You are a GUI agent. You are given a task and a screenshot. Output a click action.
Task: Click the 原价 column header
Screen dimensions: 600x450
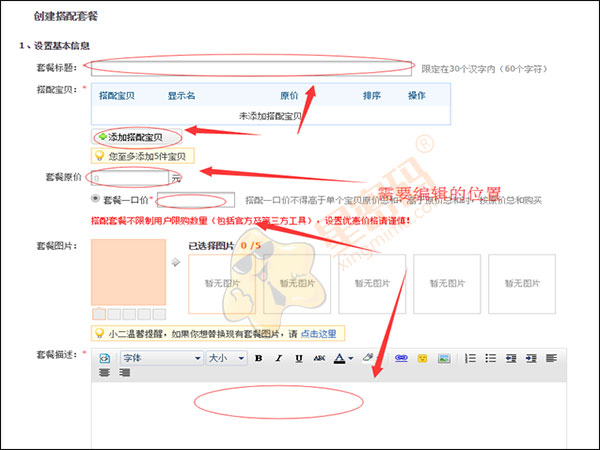pos(289,96)
